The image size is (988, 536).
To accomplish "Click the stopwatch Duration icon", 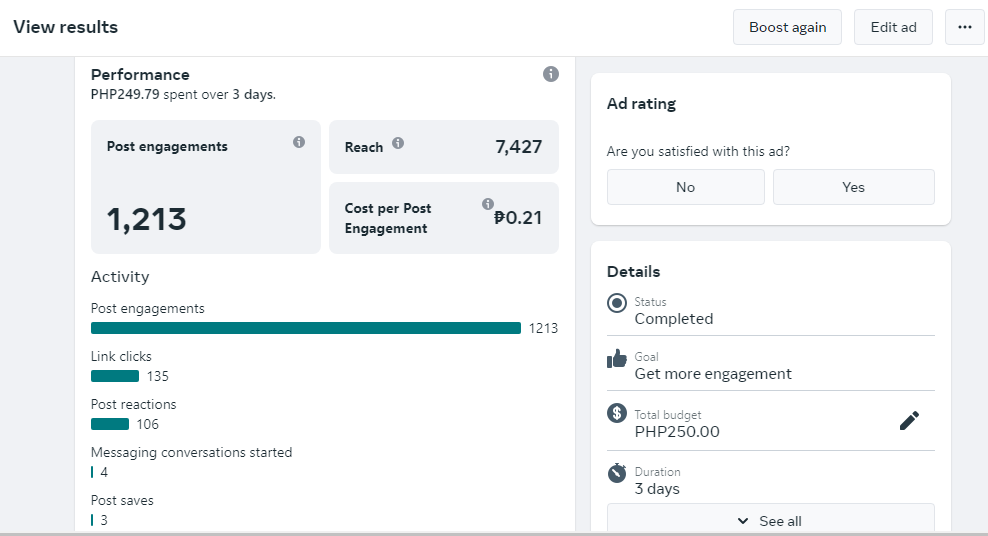I will [617, 471].
